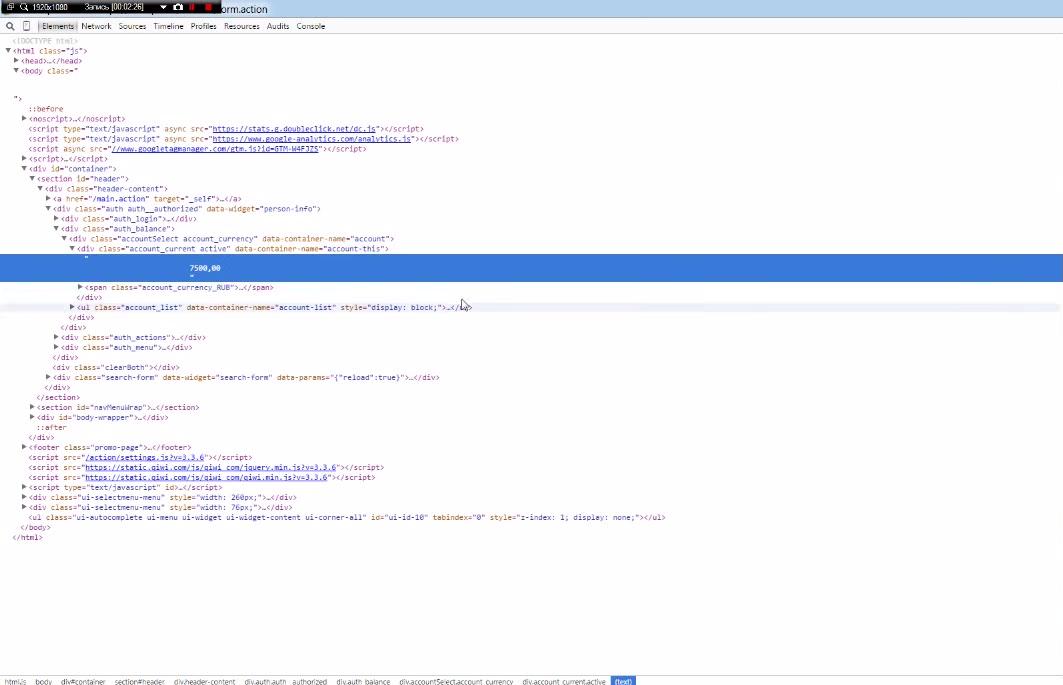This screenshot has width=1063, height=685.
Task: Expand the span class="account_currency_RUB" node
Action: point(81,288)
